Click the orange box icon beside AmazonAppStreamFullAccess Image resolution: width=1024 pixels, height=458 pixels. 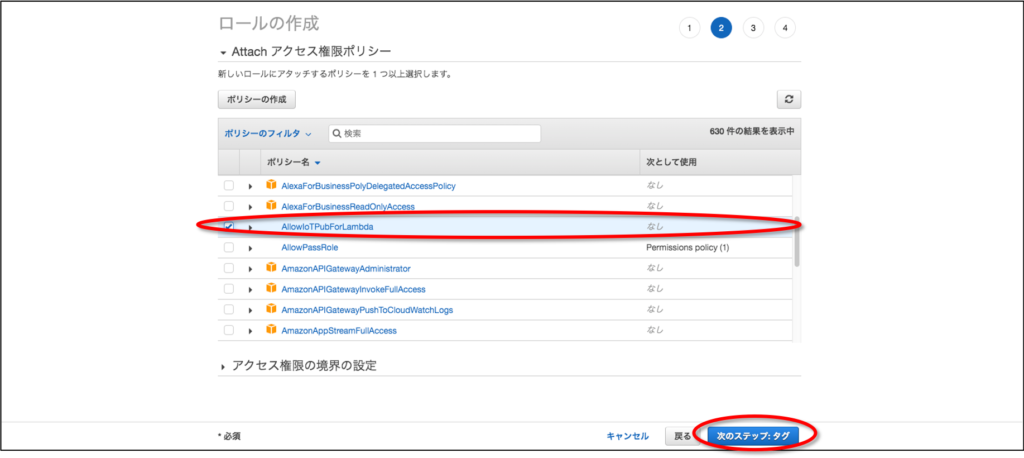[x=270, y=330]
